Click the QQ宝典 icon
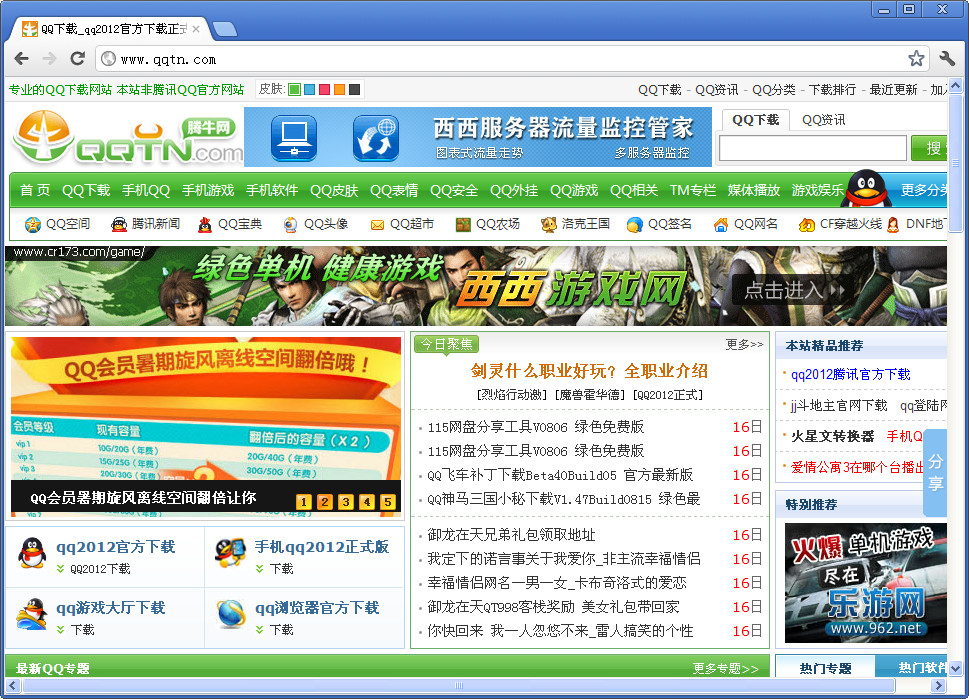969x699 pixels. tap(205, 224)
